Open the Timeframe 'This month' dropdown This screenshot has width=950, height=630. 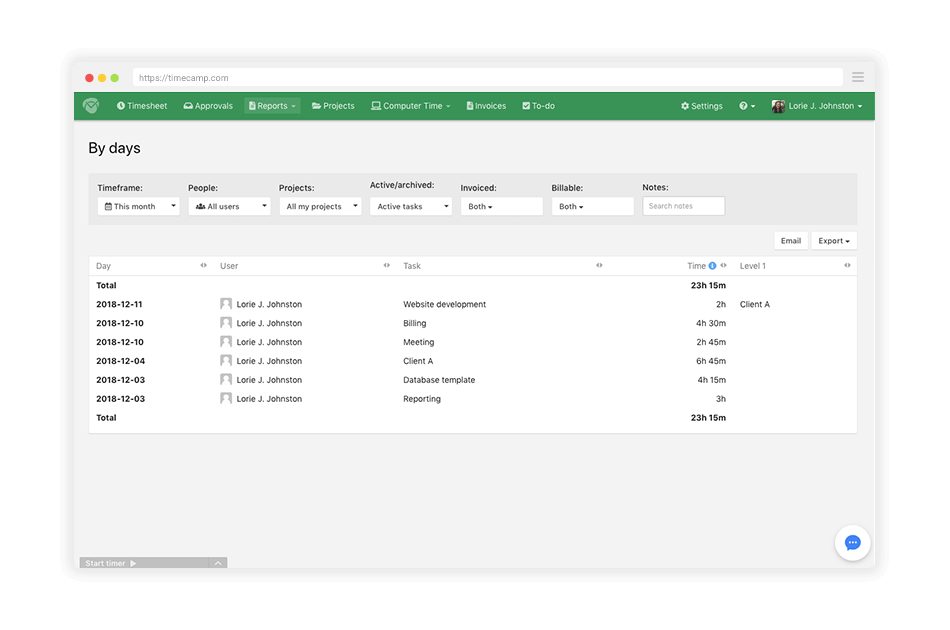pyautogui.click(x=139, y=207)
